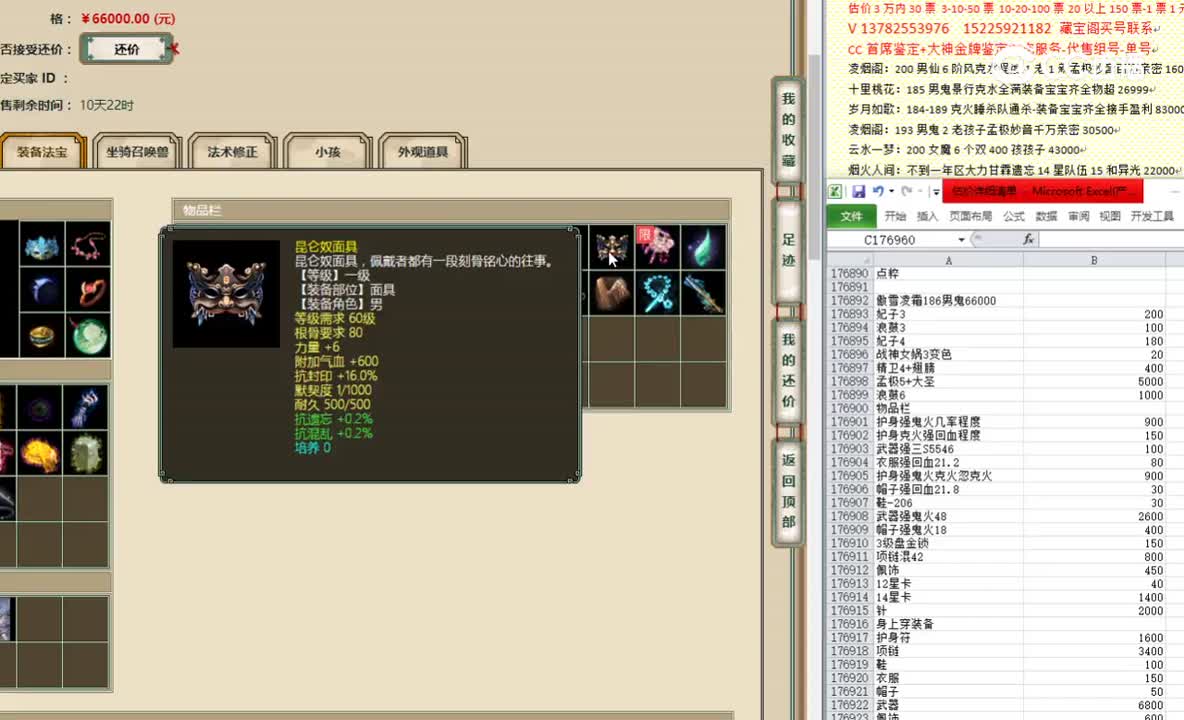Select the blue mask equipment icon
The image size is (1184, 720).
[42, 246]
